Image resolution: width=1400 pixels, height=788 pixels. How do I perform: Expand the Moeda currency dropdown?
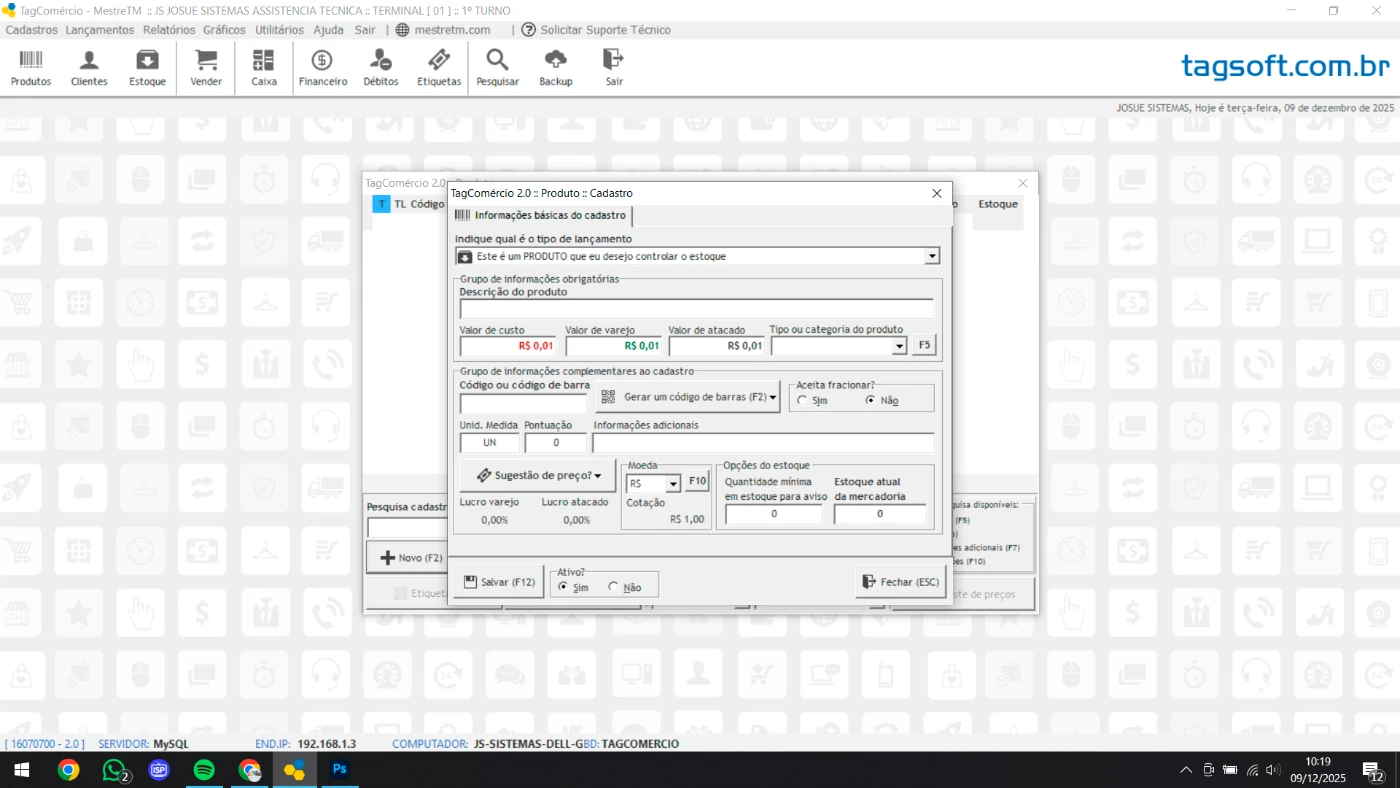(x=672, y=483)
